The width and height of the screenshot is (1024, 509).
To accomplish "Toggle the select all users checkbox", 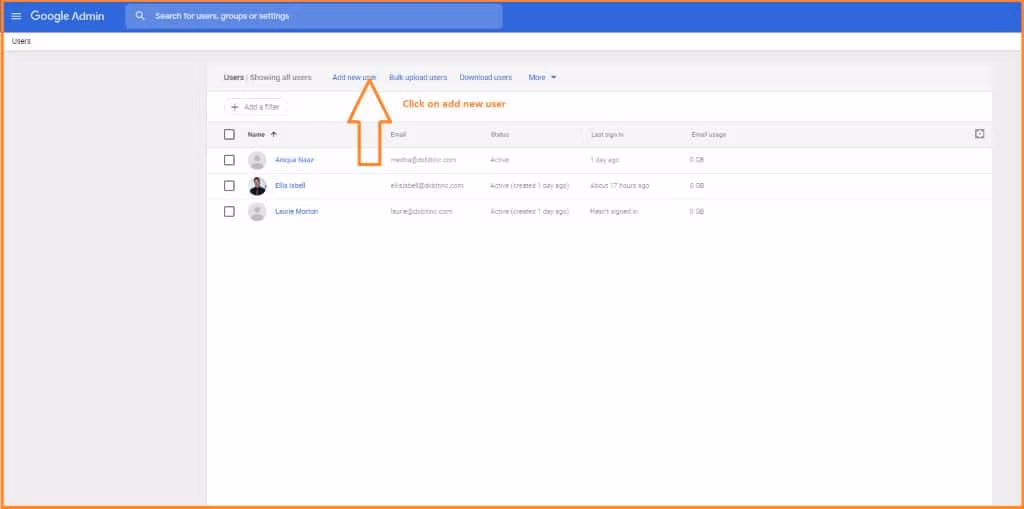I will [x=229, y=134].
